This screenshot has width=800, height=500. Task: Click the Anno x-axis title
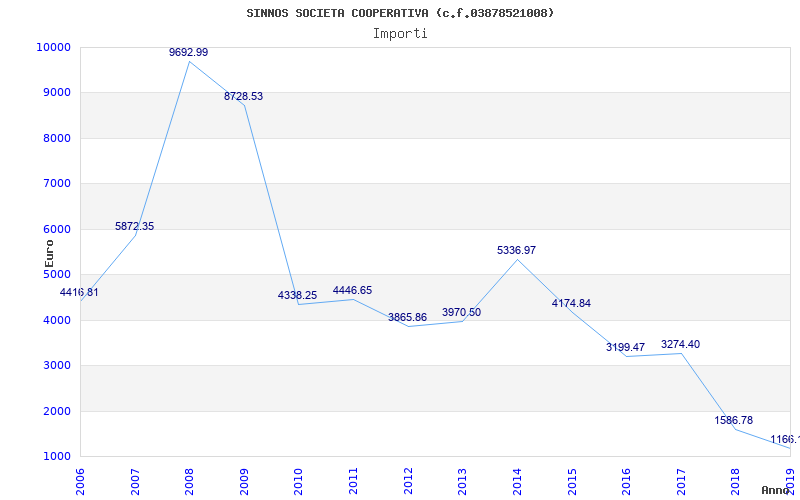pos(774,490)
